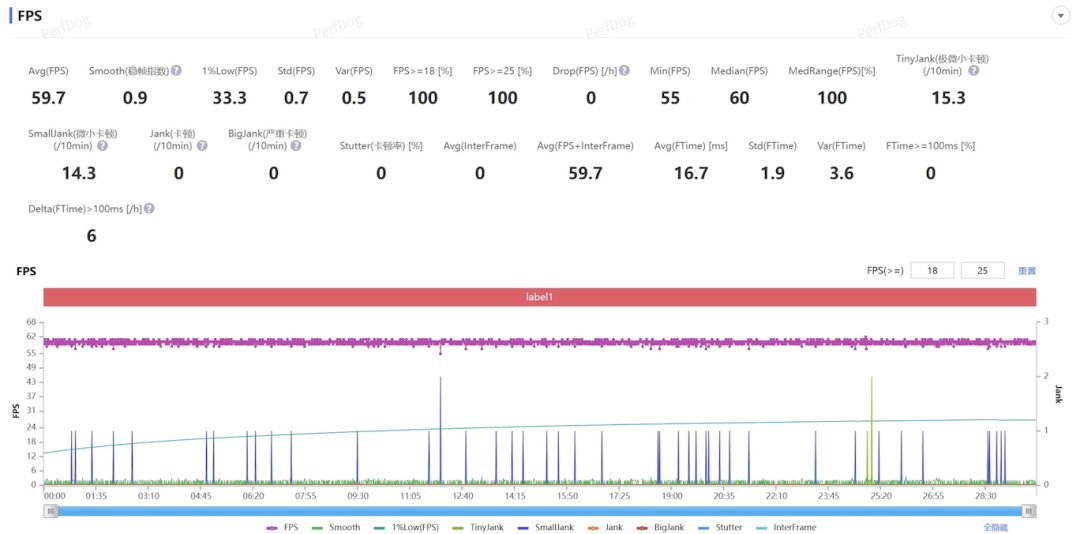Click the TinyJank info question mark
This screenshot has width=1080, height=534.
(x=973, y=71)
